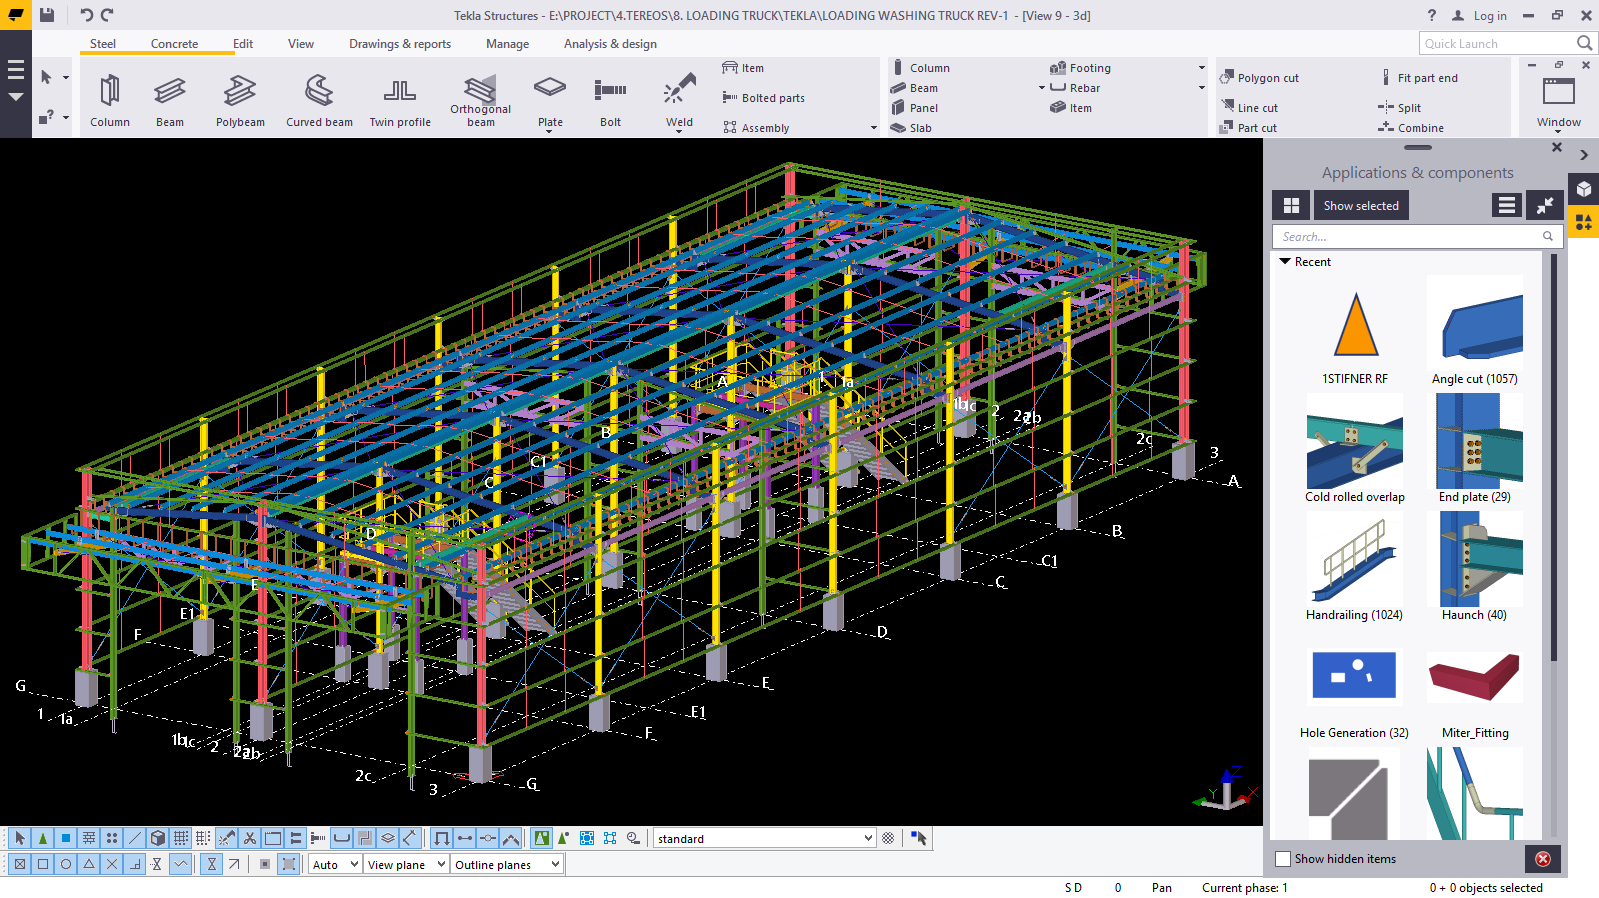Click the catalog collapse arrows icon
Viewport: 1599px width, 898px height.
click(1545, 205)
